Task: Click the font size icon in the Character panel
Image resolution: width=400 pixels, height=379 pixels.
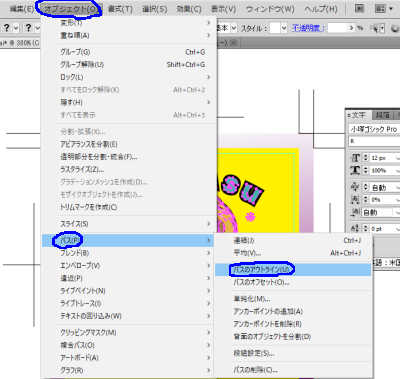Action: pos(356,158)
